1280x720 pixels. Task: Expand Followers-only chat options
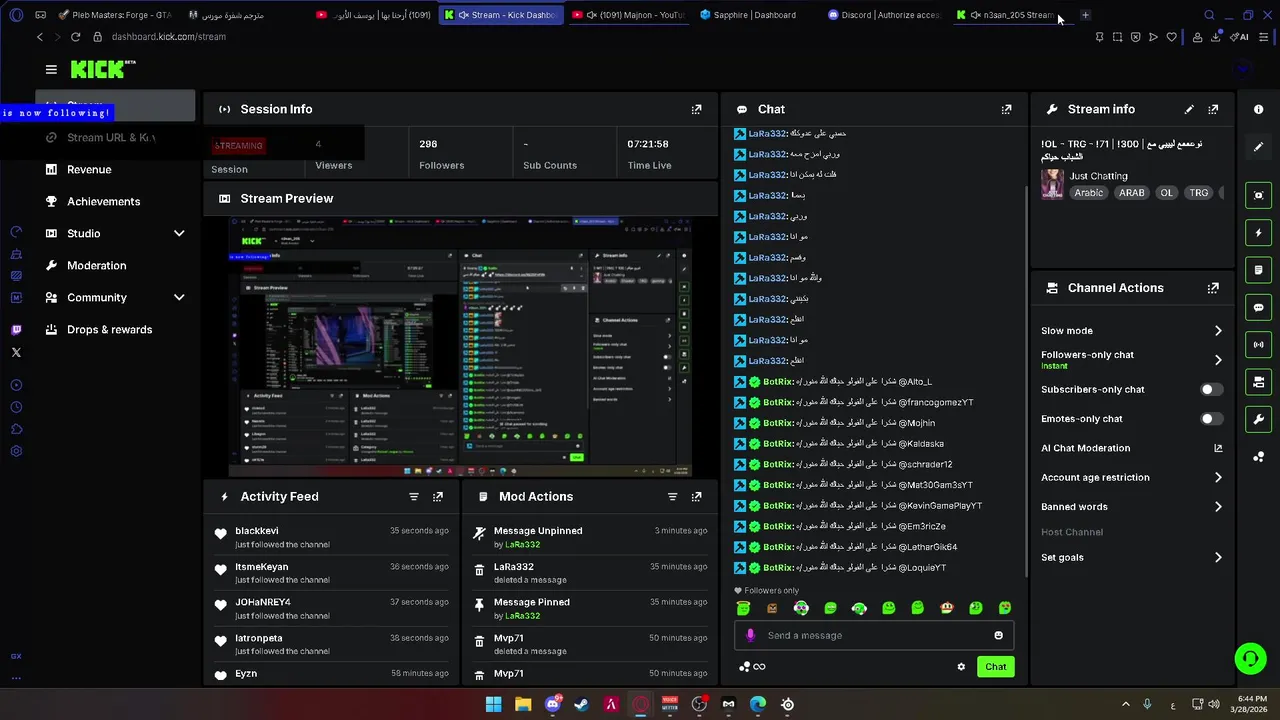(x=1218, y=360)
